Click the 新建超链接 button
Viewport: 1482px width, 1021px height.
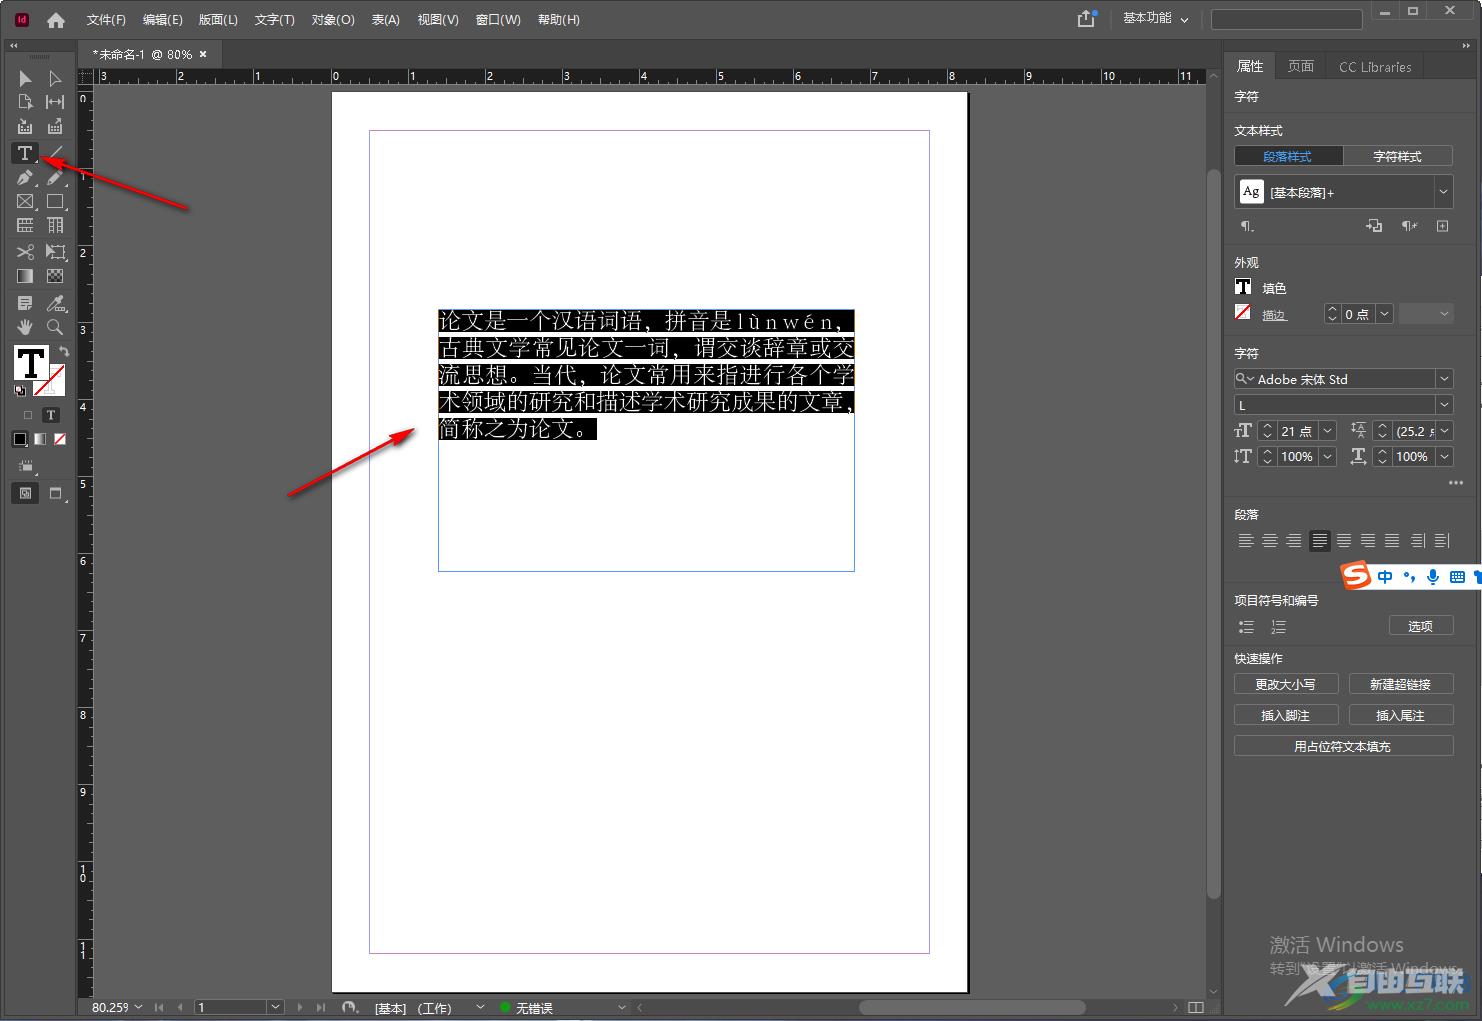1401,684
